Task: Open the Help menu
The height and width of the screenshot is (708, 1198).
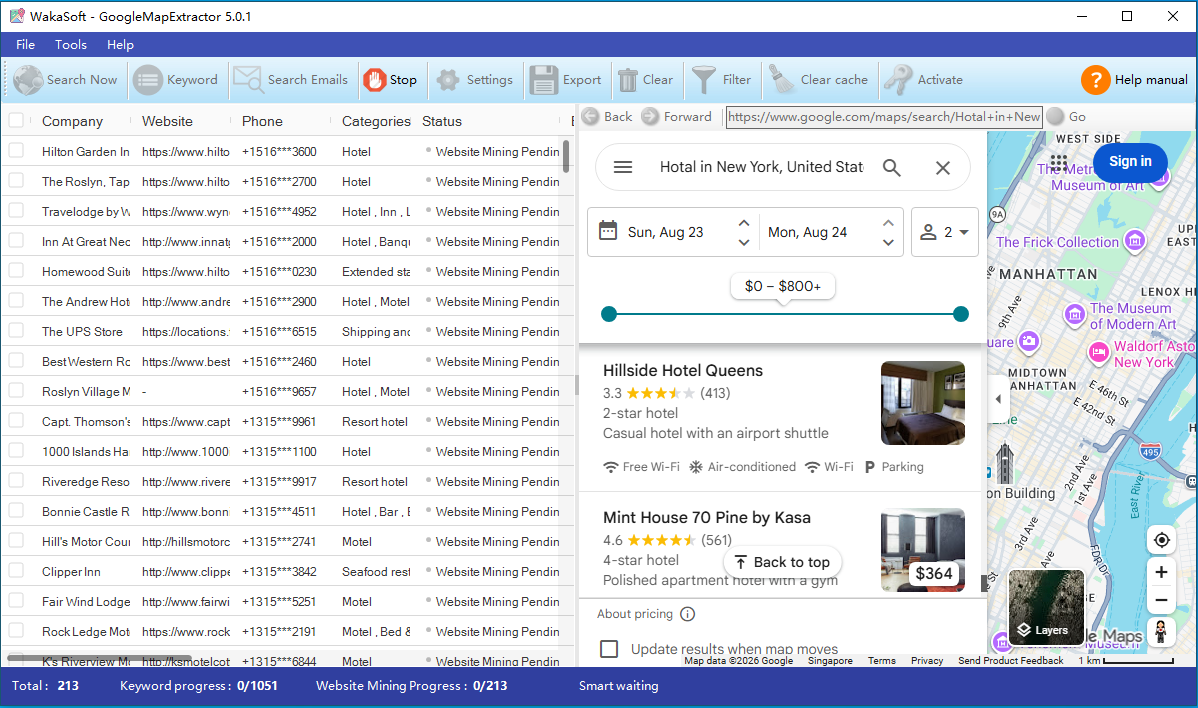Action: [120, 44]
